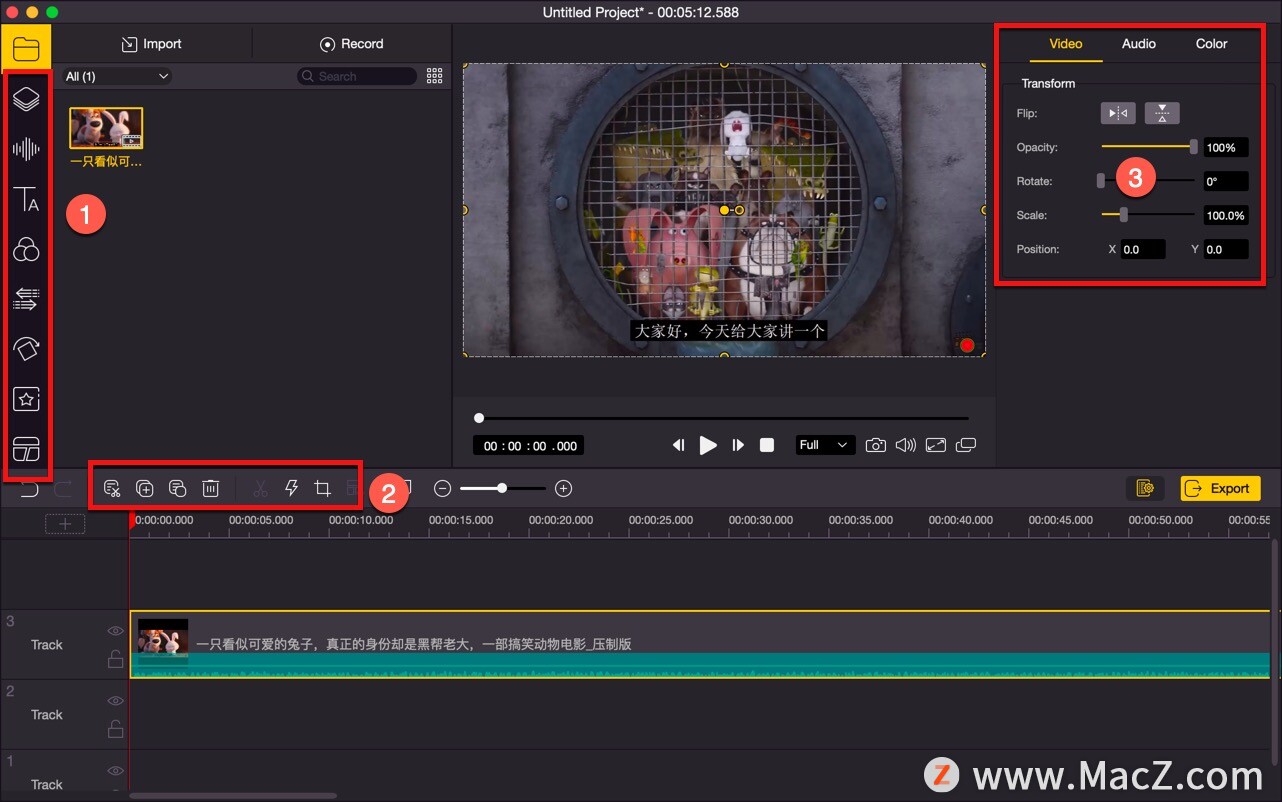The image size is (1282, 802).
Task: Click the 00:00:10.000 mark on ruler
Action: 361,521
